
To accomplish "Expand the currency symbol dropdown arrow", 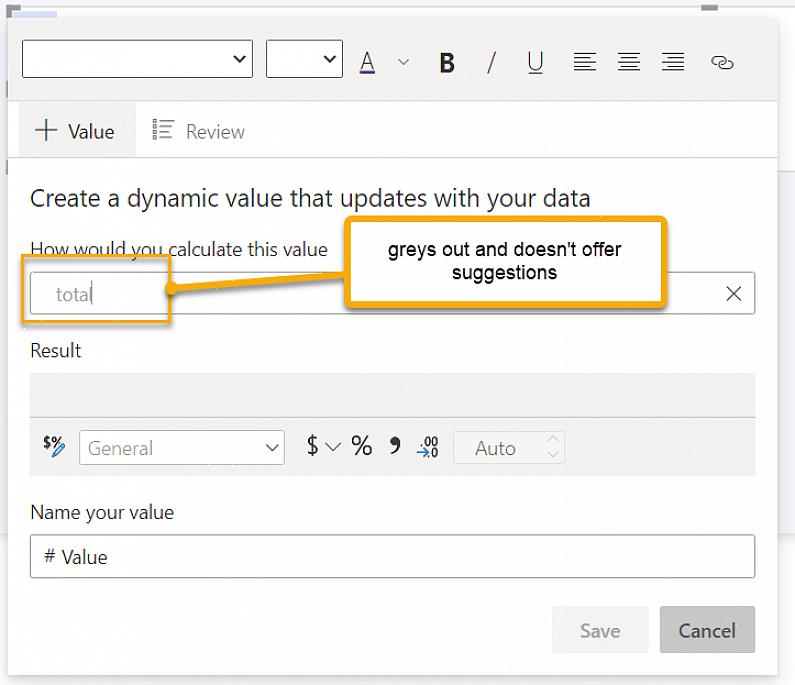I will pyautogui.click(x=333, y=447).
